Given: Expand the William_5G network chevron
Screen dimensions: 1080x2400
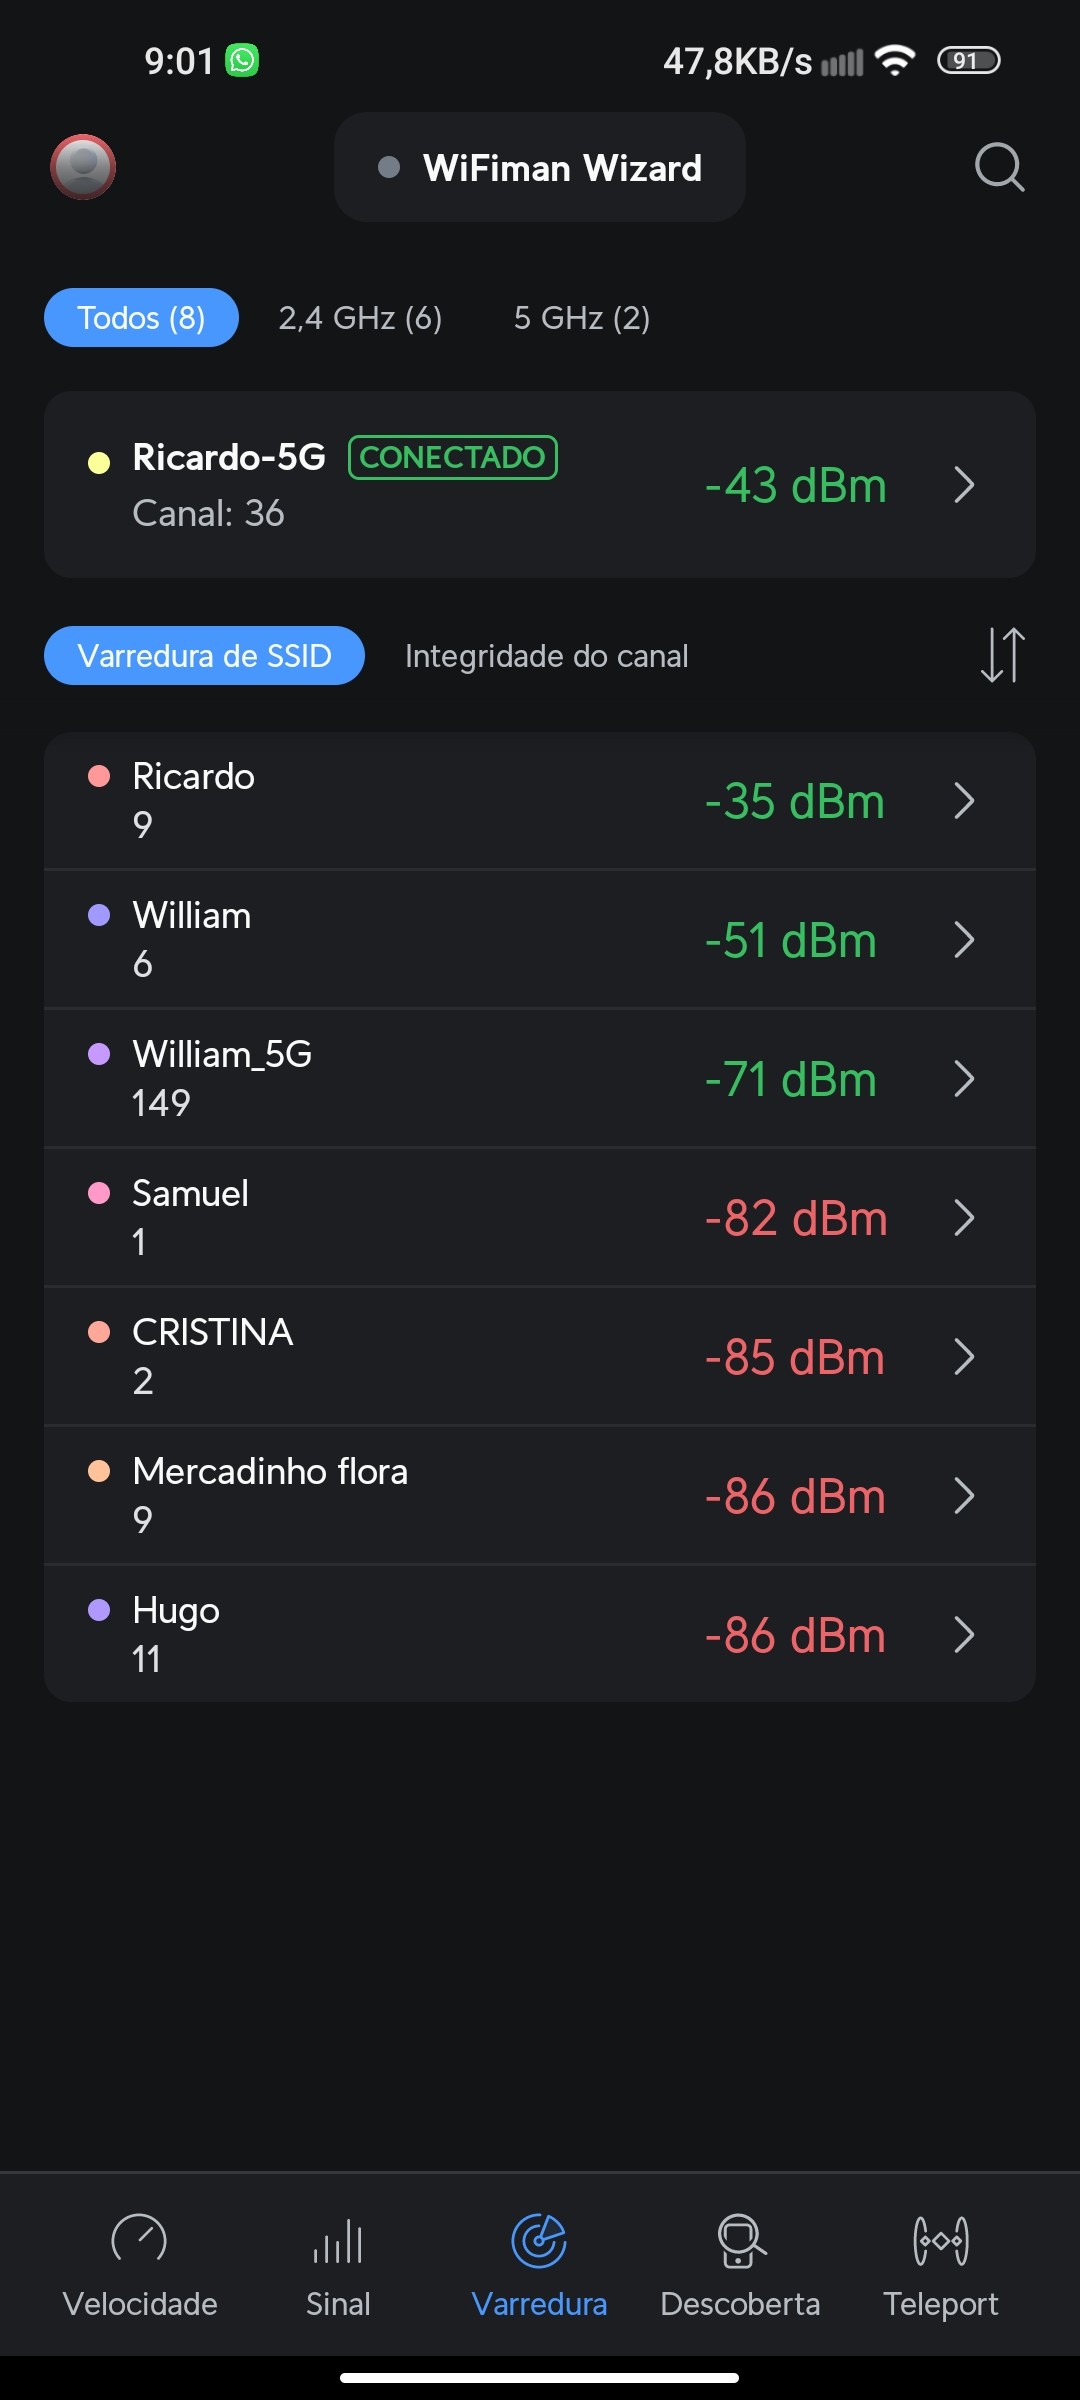Looking at the screenshot, I should [964, 1079].
